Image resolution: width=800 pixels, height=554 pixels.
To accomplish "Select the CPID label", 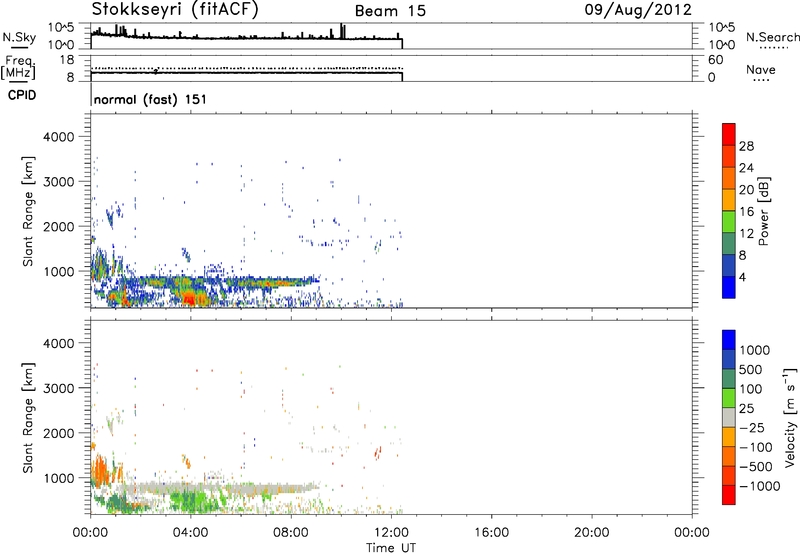I will click(x=22, y=95).
